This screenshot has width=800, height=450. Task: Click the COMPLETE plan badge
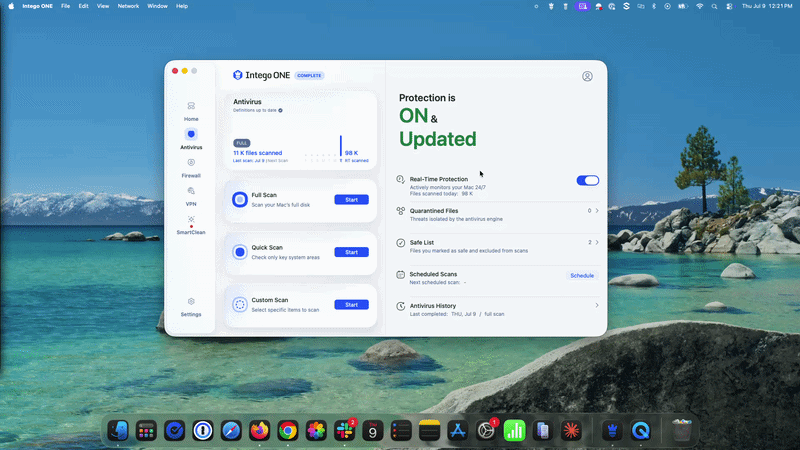point(309,76)
